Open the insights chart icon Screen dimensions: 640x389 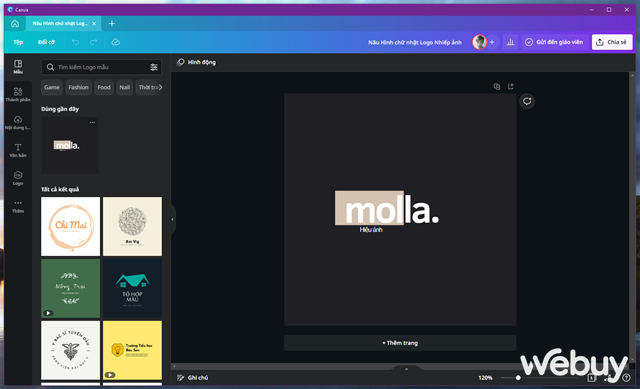[x=510, y=42]
